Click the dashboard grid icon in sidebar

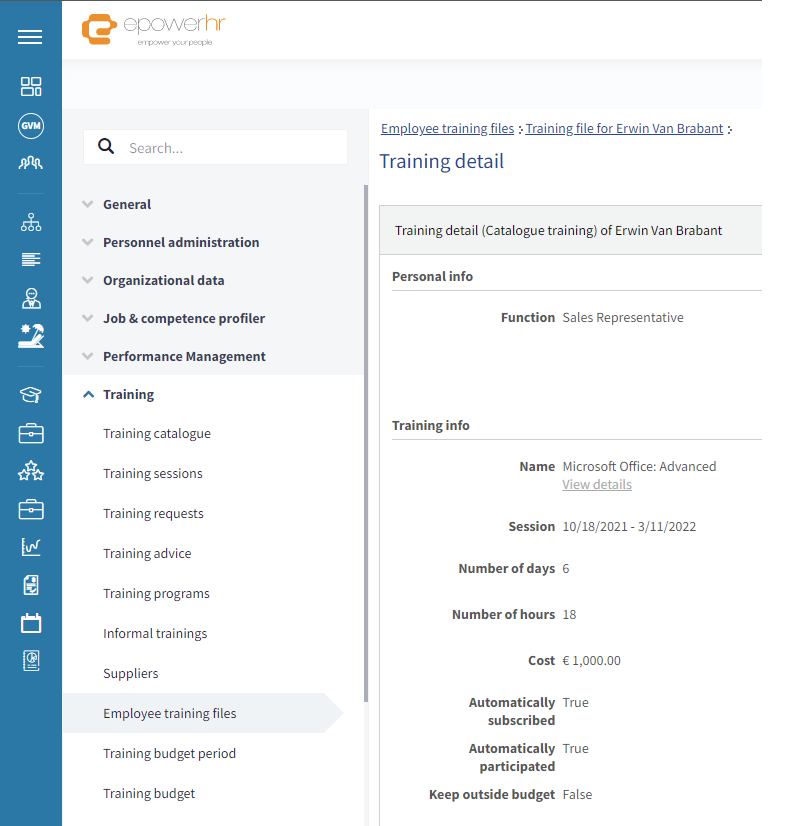31,86
